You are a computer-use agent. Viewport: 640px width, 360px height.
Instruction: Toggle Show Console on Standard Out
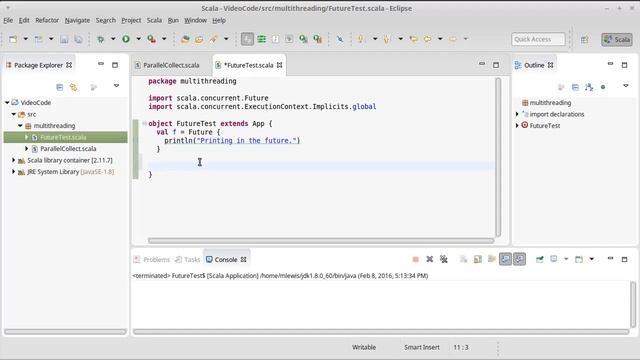(505, 259)
